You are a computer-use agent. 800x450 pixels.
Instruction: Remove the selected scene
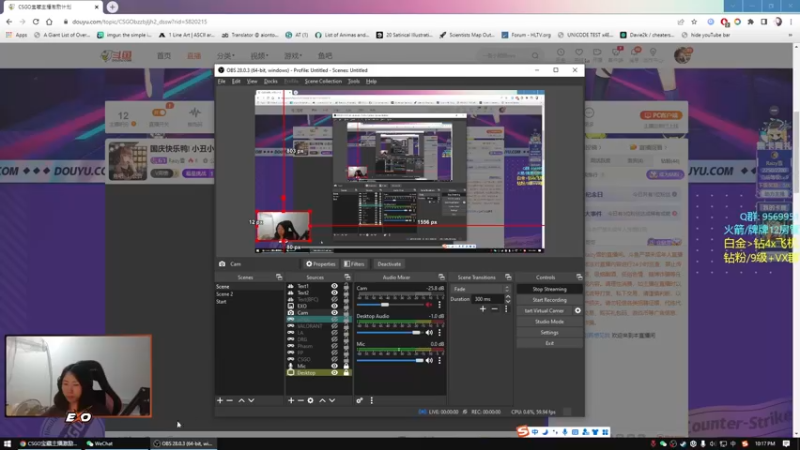230,401
